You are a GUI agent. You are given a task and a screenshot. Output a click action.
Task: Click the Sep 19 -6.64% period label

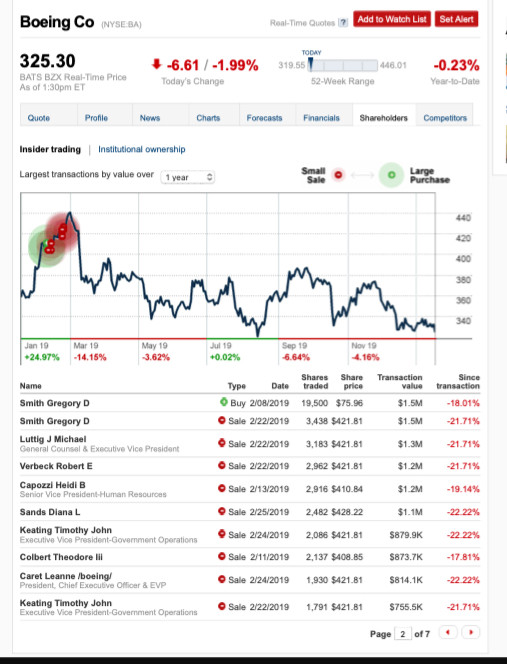pos(296,351)
